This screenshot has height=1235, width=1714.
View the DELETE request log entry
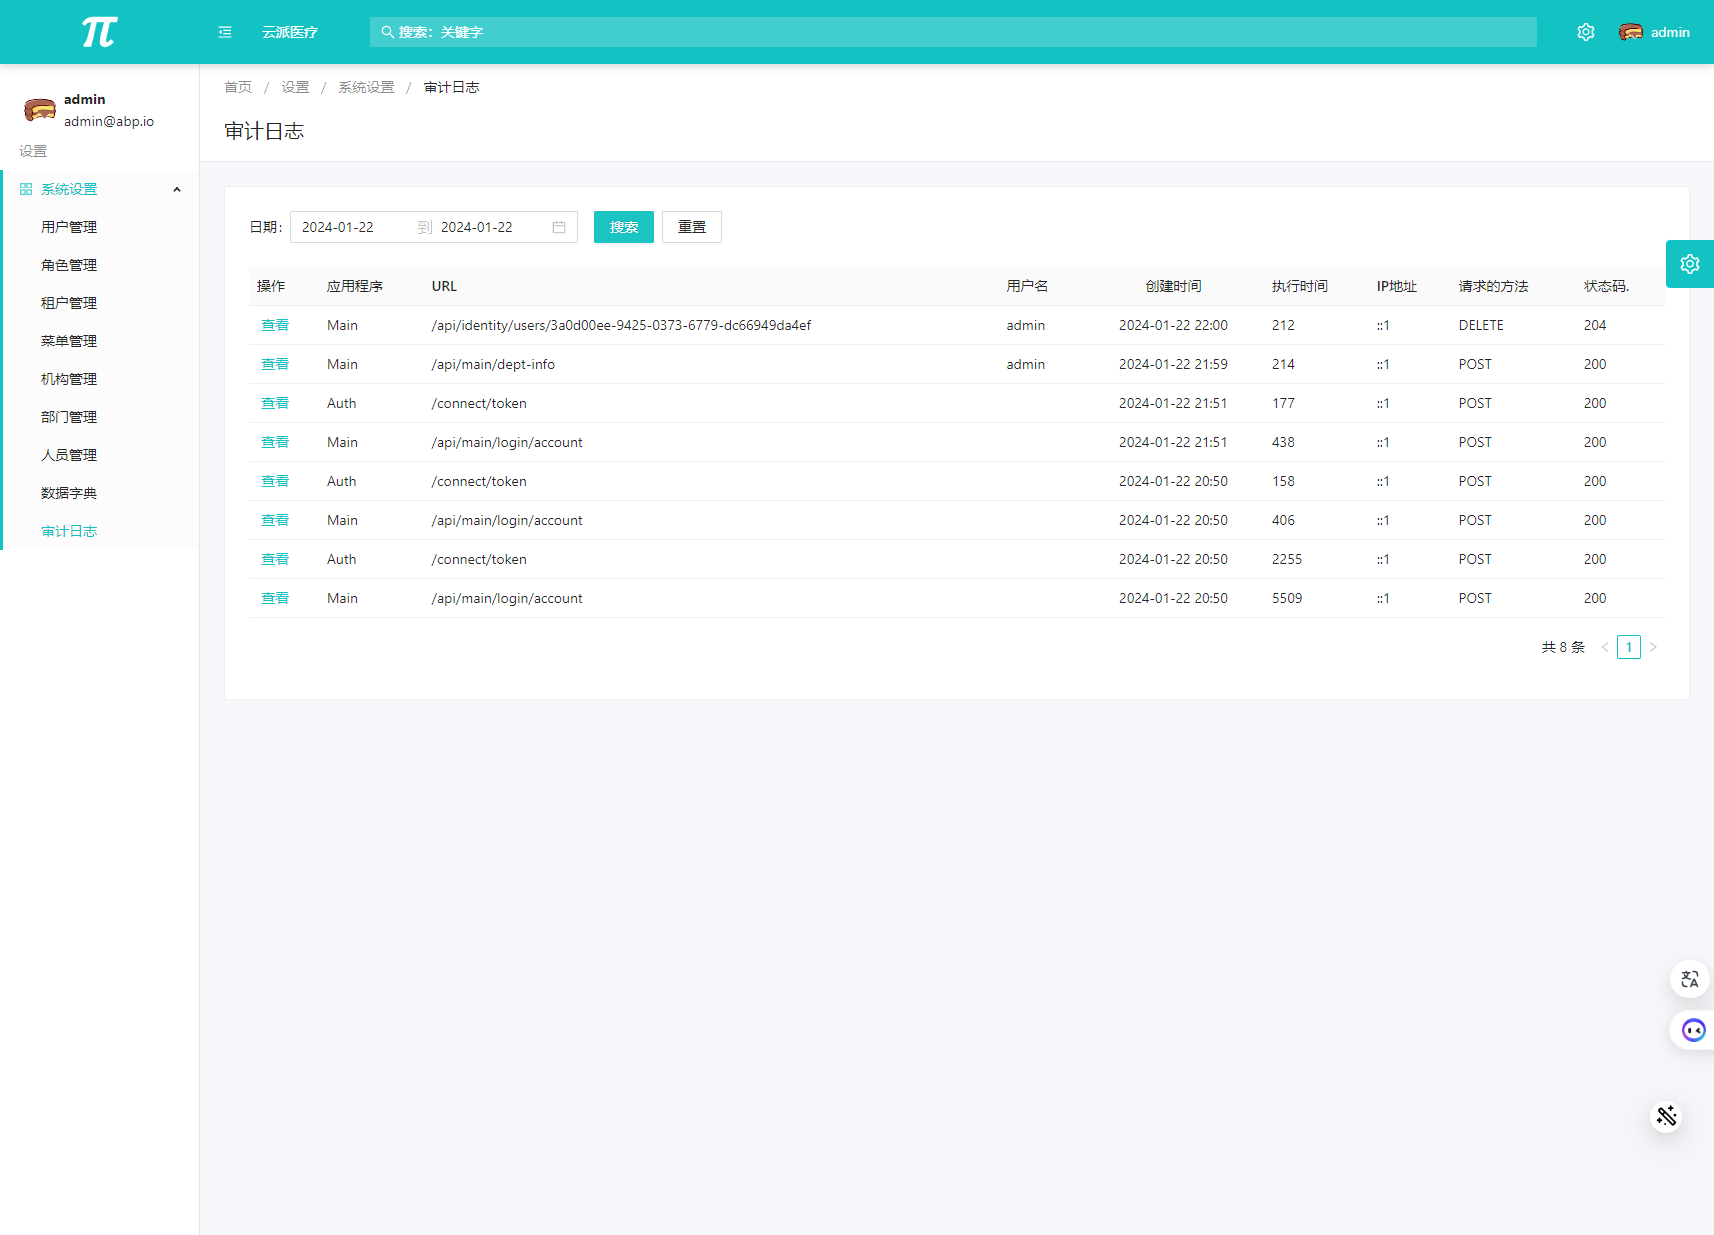pyautogui.click(x=274, y=325)
